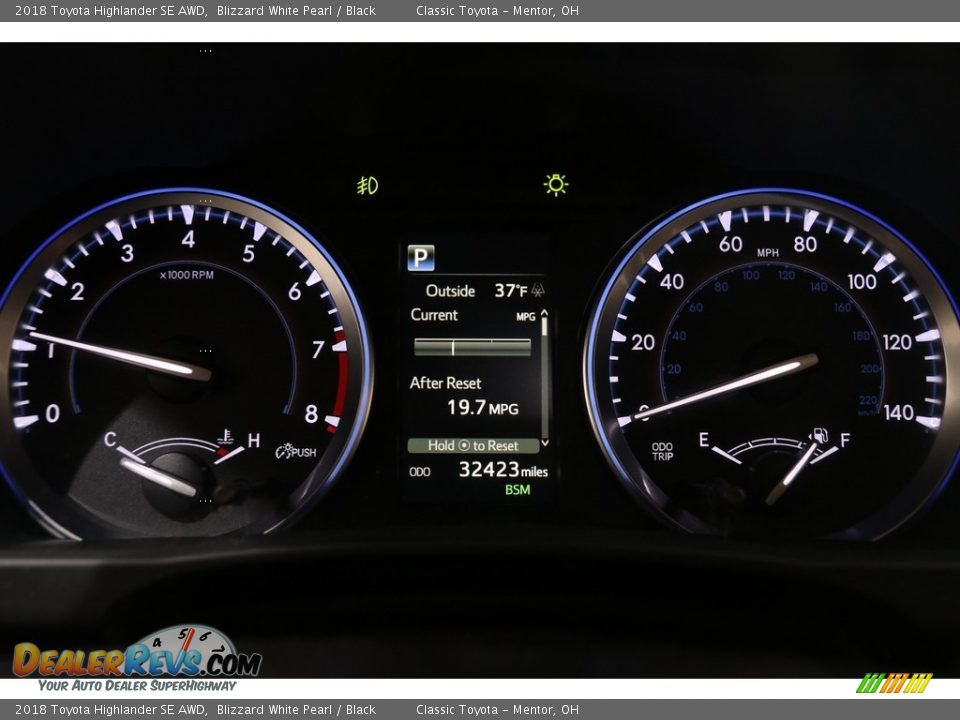Click the bottom caption "Classic Toyota – Mentor, OH"
Screen dimensions: 960x720
497,710
